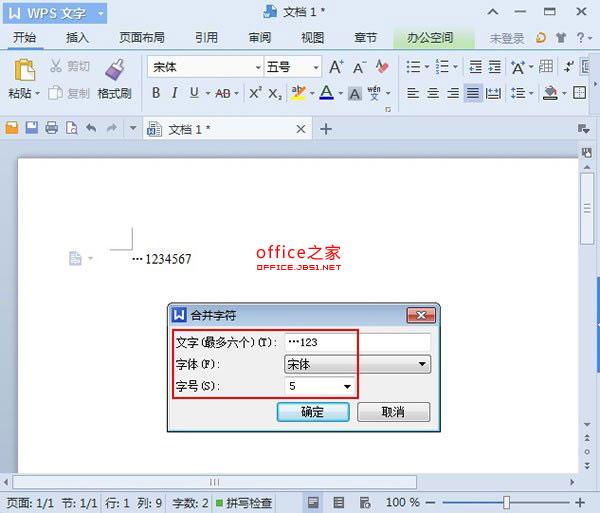
Task: Apply text highlight color
Action: click(298, 93)
